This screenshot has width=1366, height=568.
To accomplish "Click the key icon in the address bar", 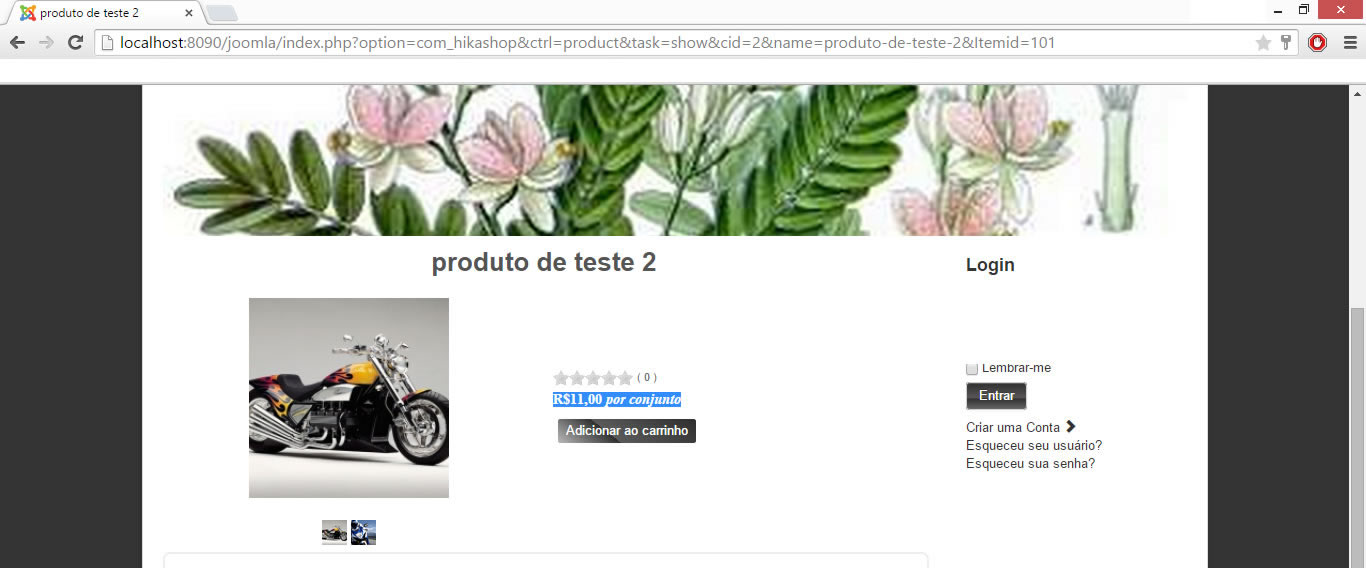I will 1286,43.
